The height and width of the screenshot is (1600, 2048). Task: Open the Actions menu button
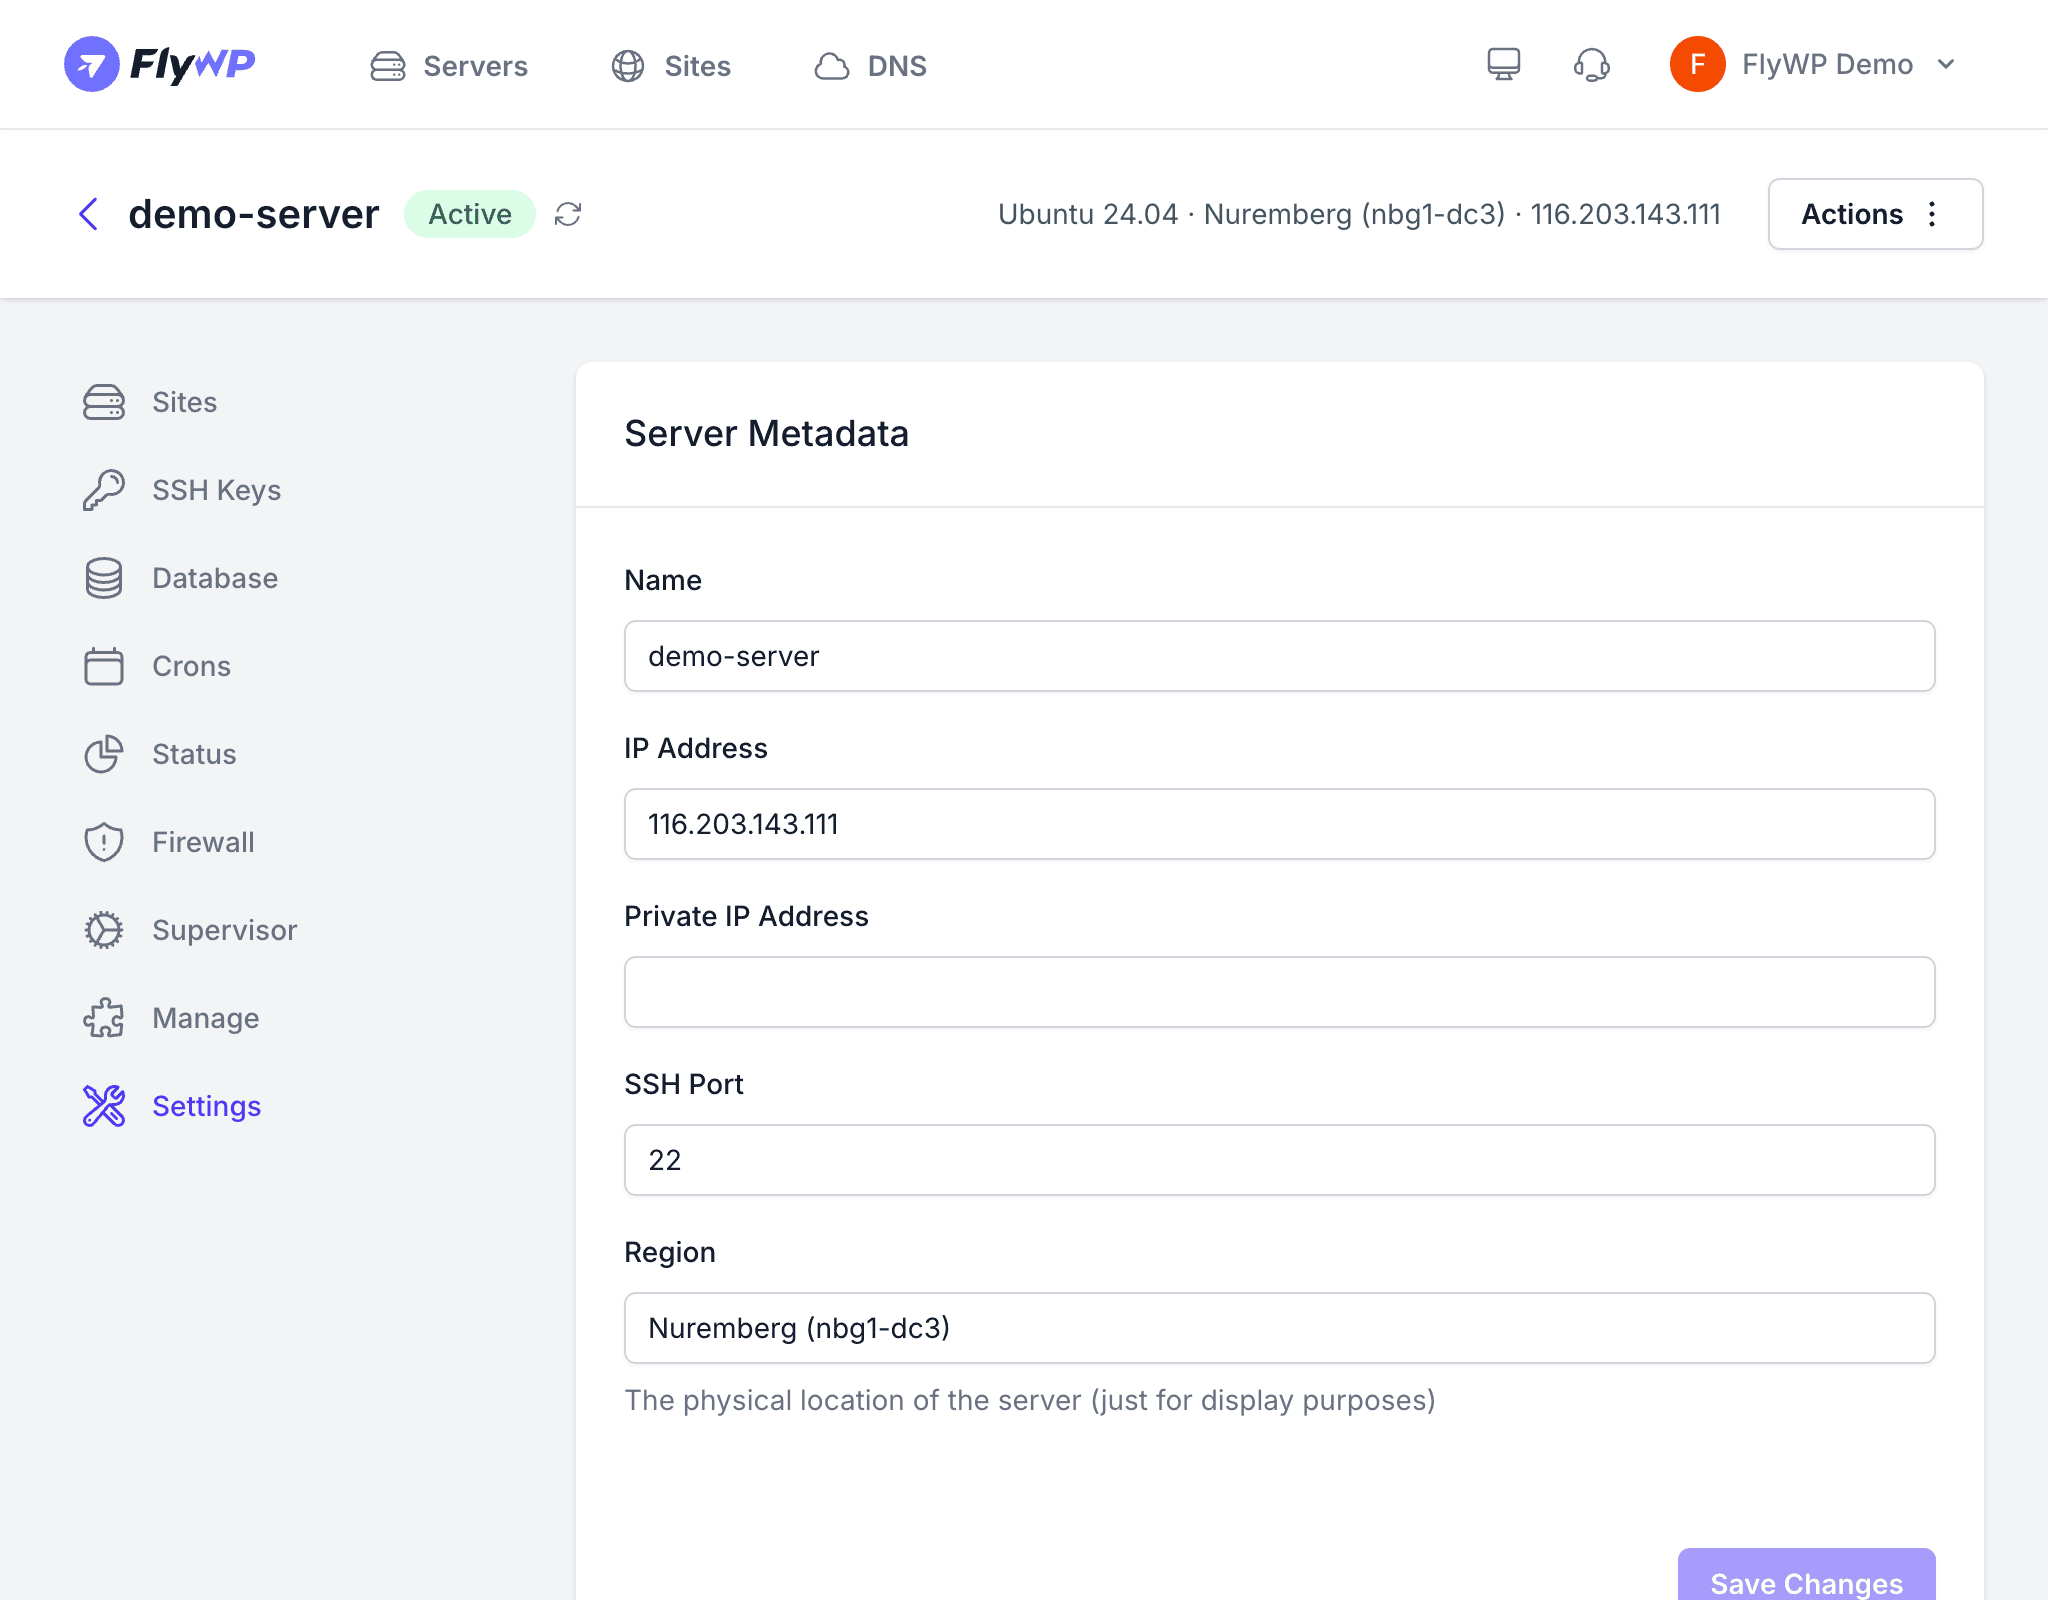1875,214
